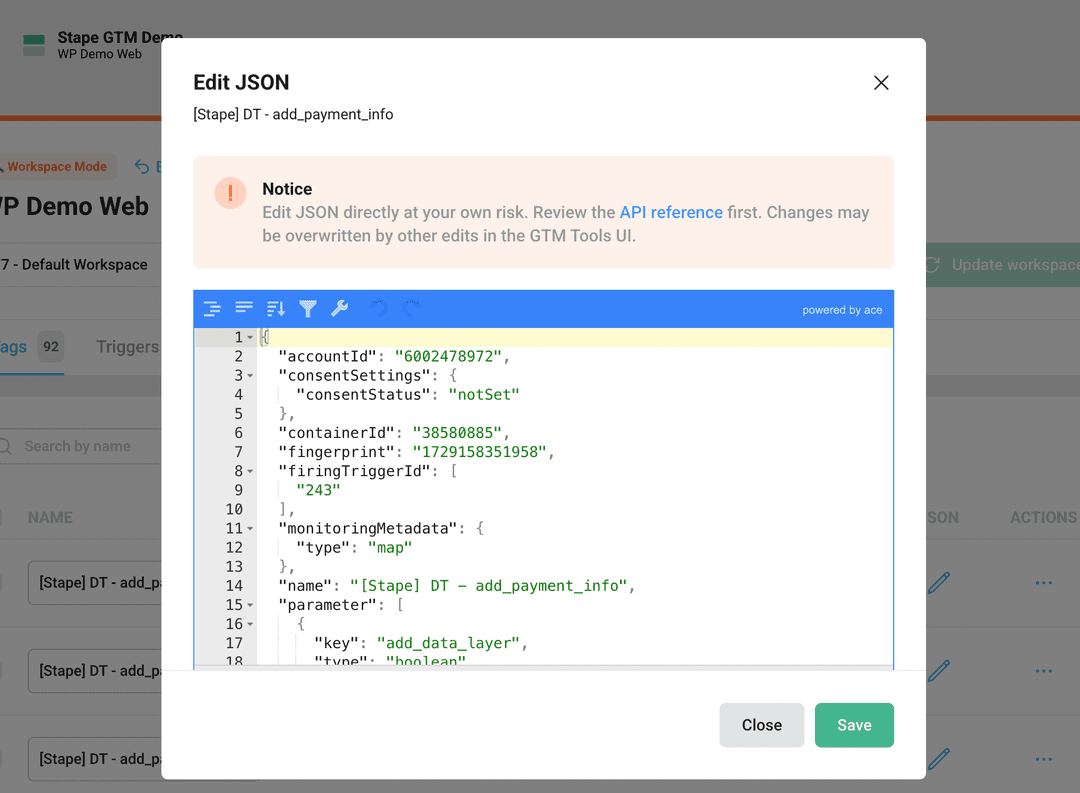Click the Repair JSON wrench icon
This screenshot has width=1080, height=793.
(340, 309)
